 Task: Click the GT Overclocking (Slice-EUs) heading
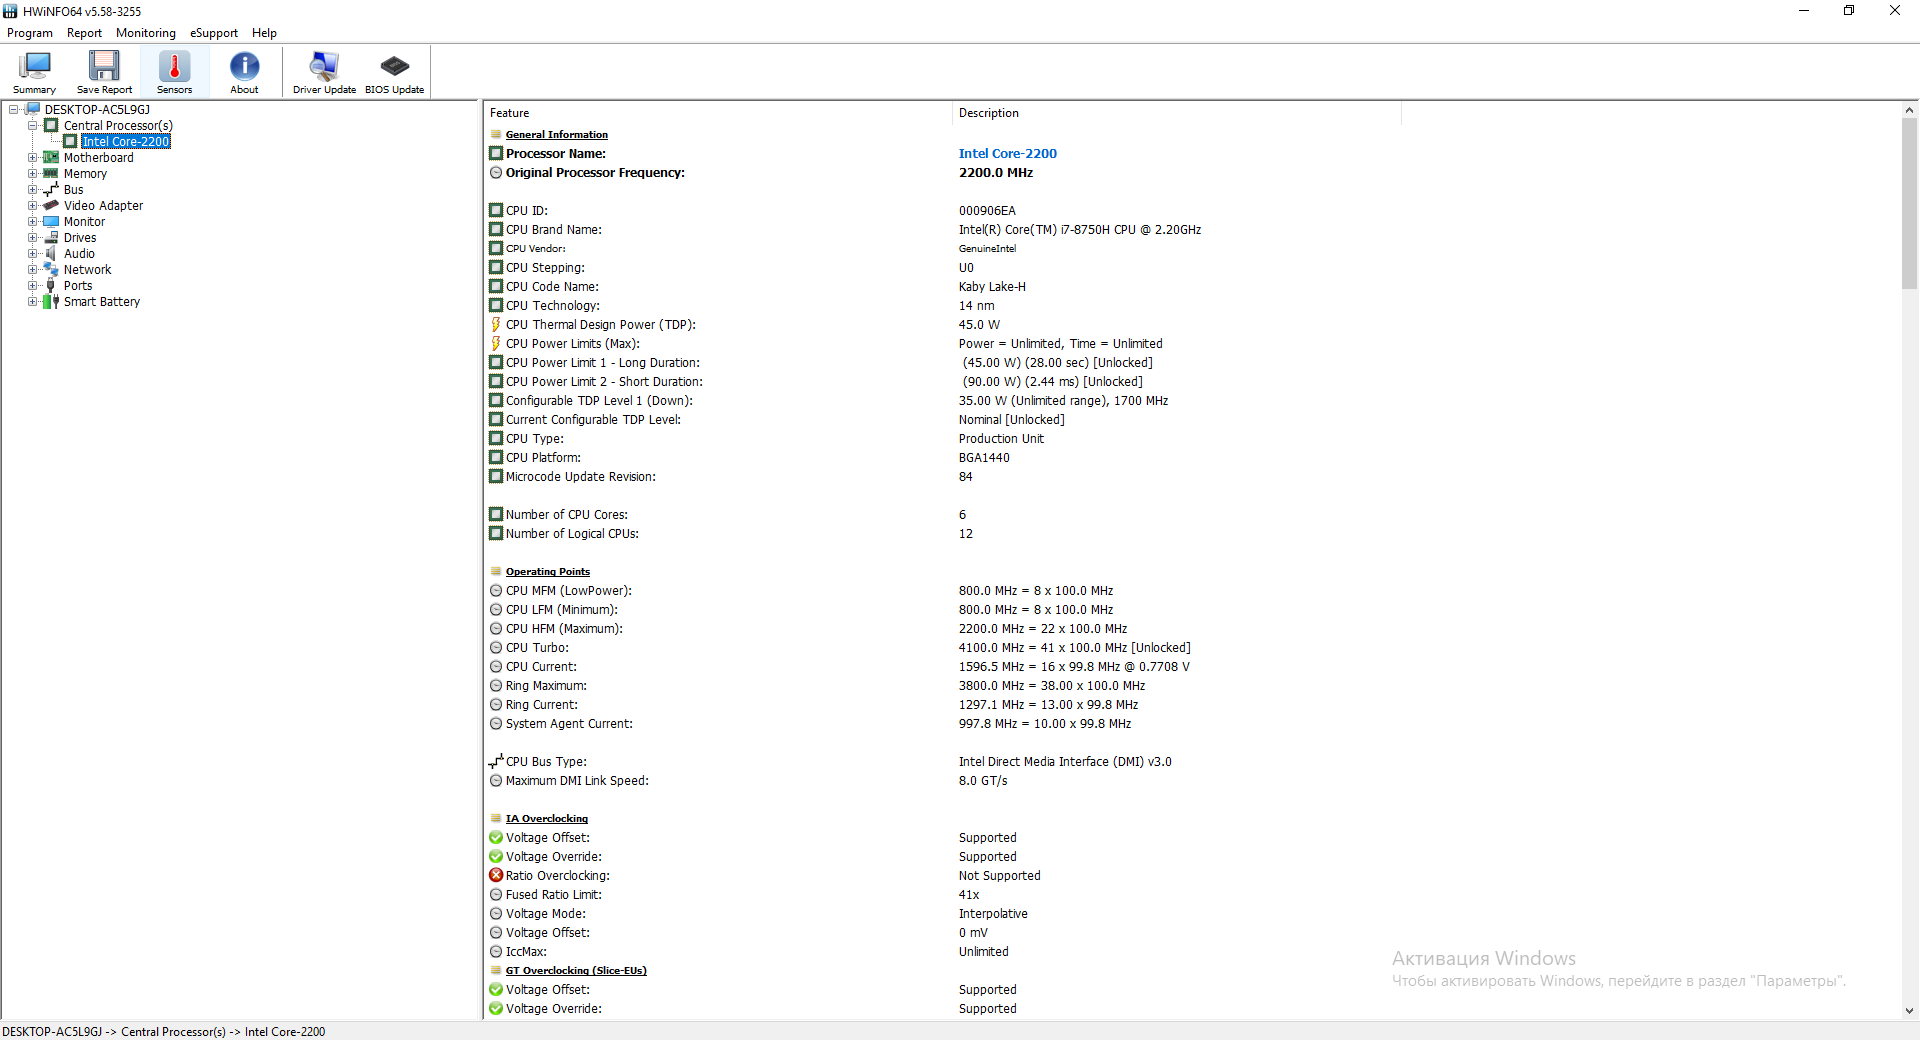576,971
